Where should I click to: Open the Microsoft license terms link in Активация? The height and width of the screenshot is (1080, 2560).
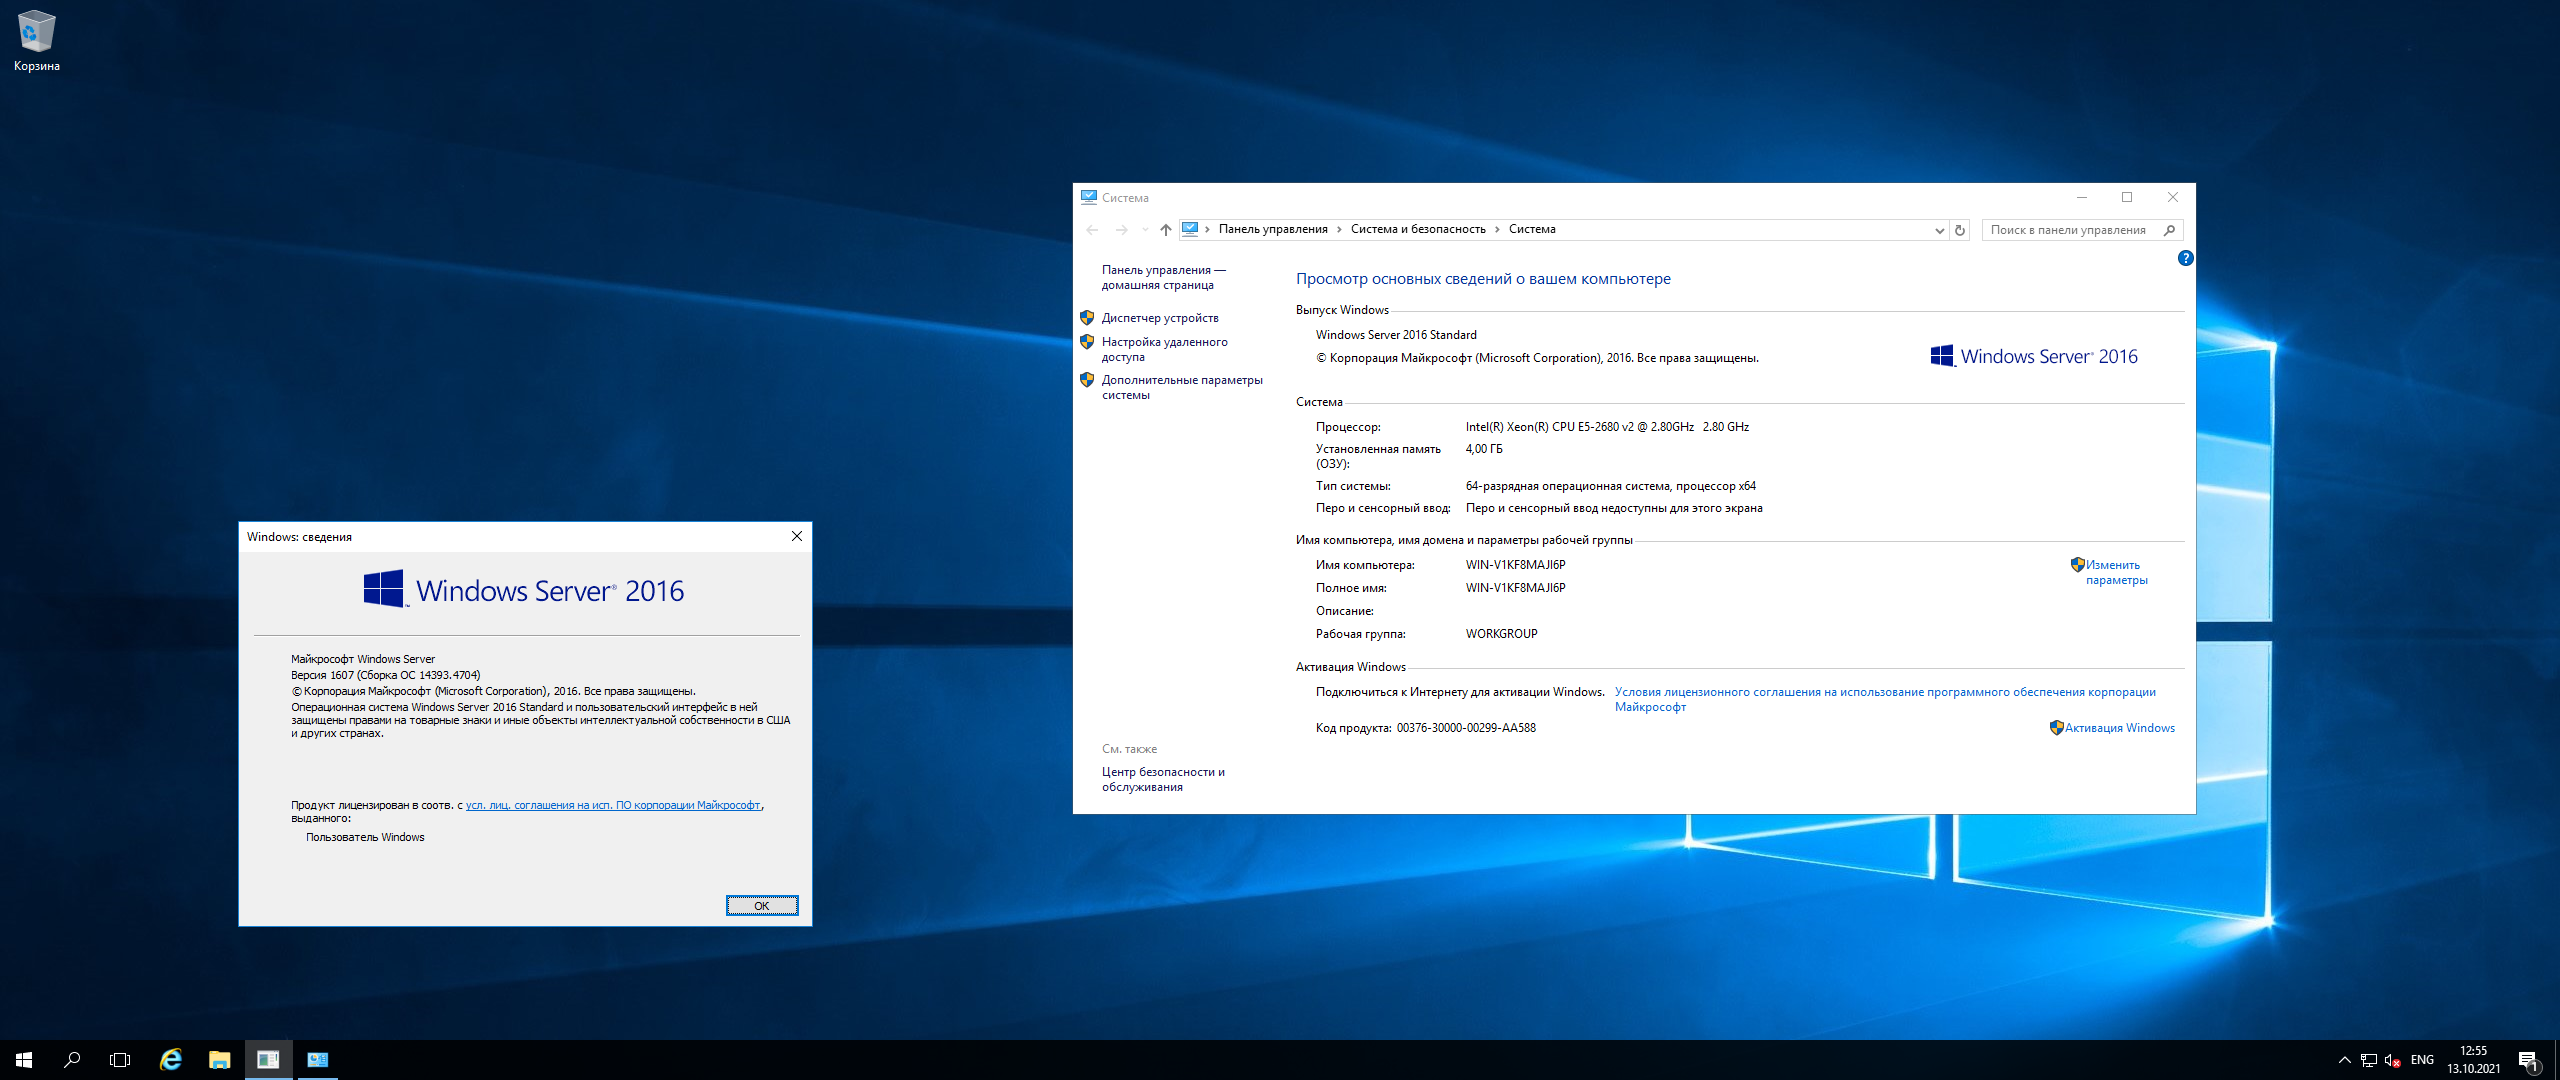click(x=1885, y=699)
